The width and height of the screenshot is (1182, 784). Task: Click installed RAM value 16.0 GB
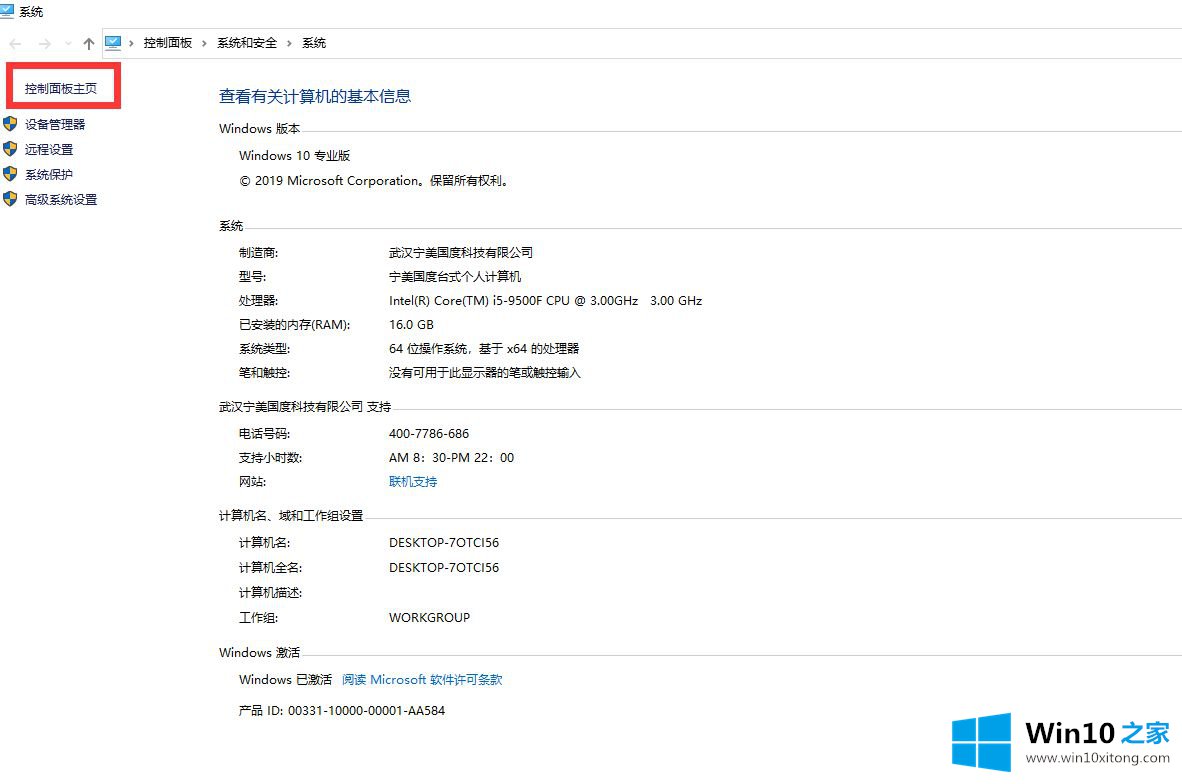point(412,325)
